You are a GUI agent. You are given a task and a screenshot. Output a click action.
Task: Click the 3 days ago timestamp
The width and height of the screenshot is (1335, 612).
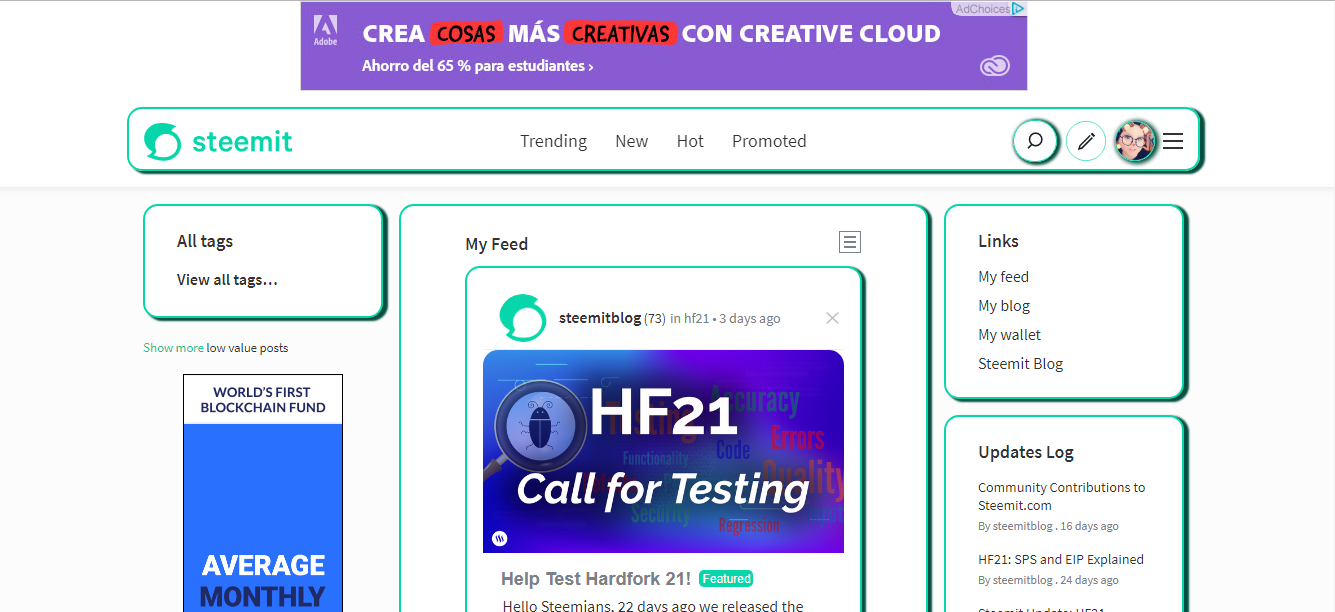tap(749, 319)
